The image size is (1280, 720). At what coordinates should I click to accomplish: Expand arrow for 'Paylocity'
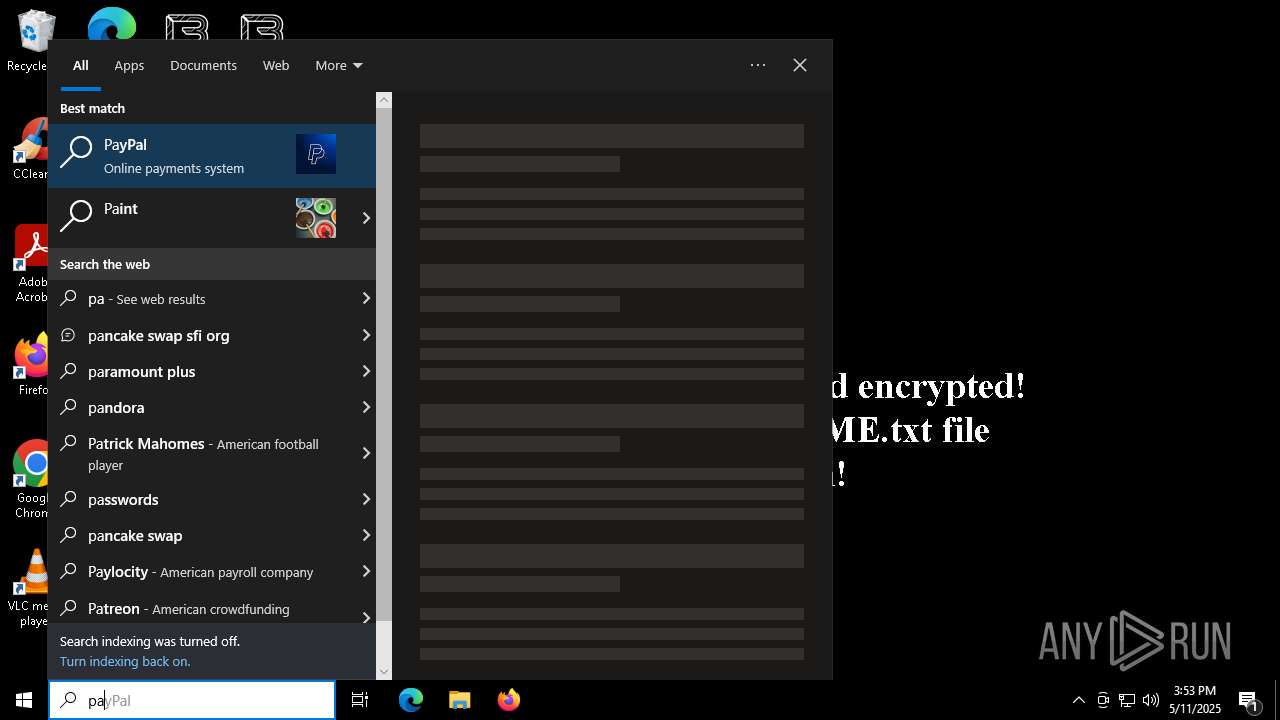coord(366,571)
